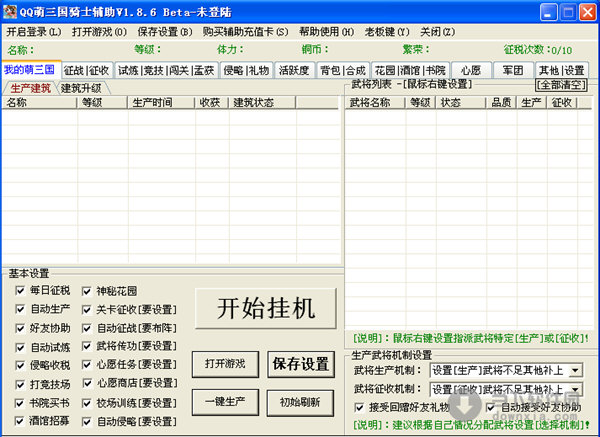This screenshot has width=600, height=437.
Task: Toggle the 书院买书 checkbox
Action: pos(20,403)
